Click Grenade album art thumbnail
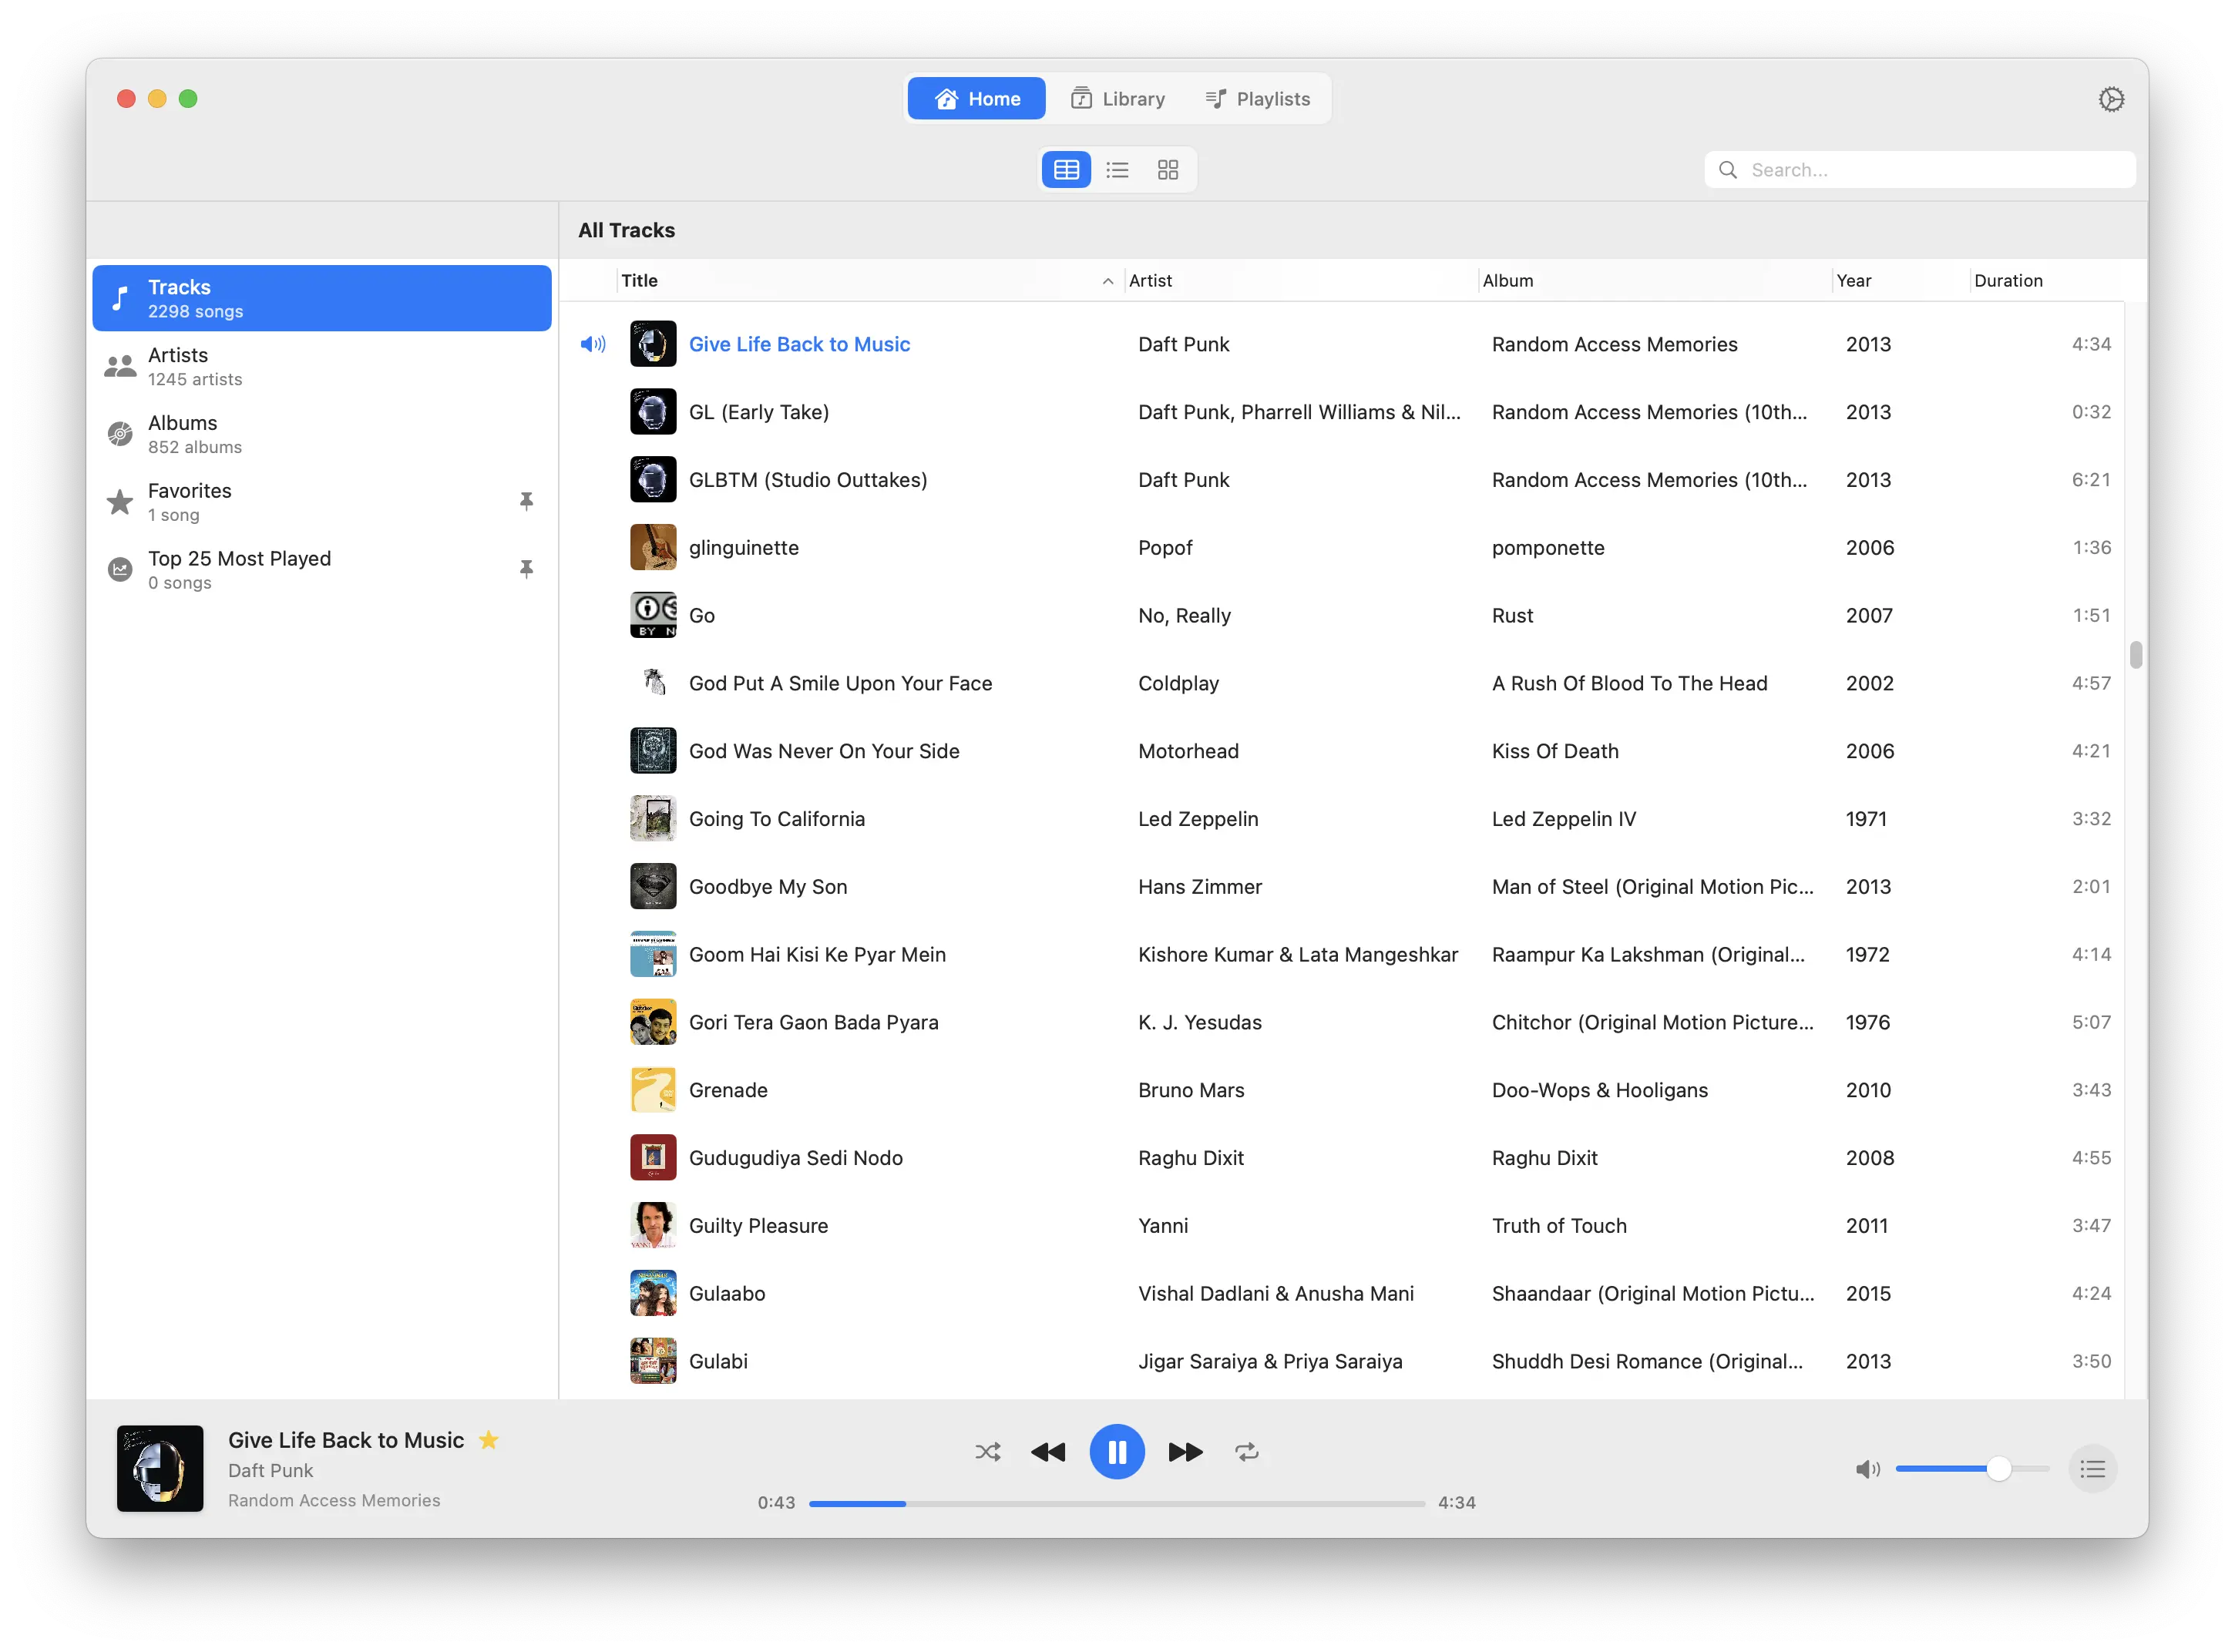2235x1652 pixels. tap(653, 1090)
